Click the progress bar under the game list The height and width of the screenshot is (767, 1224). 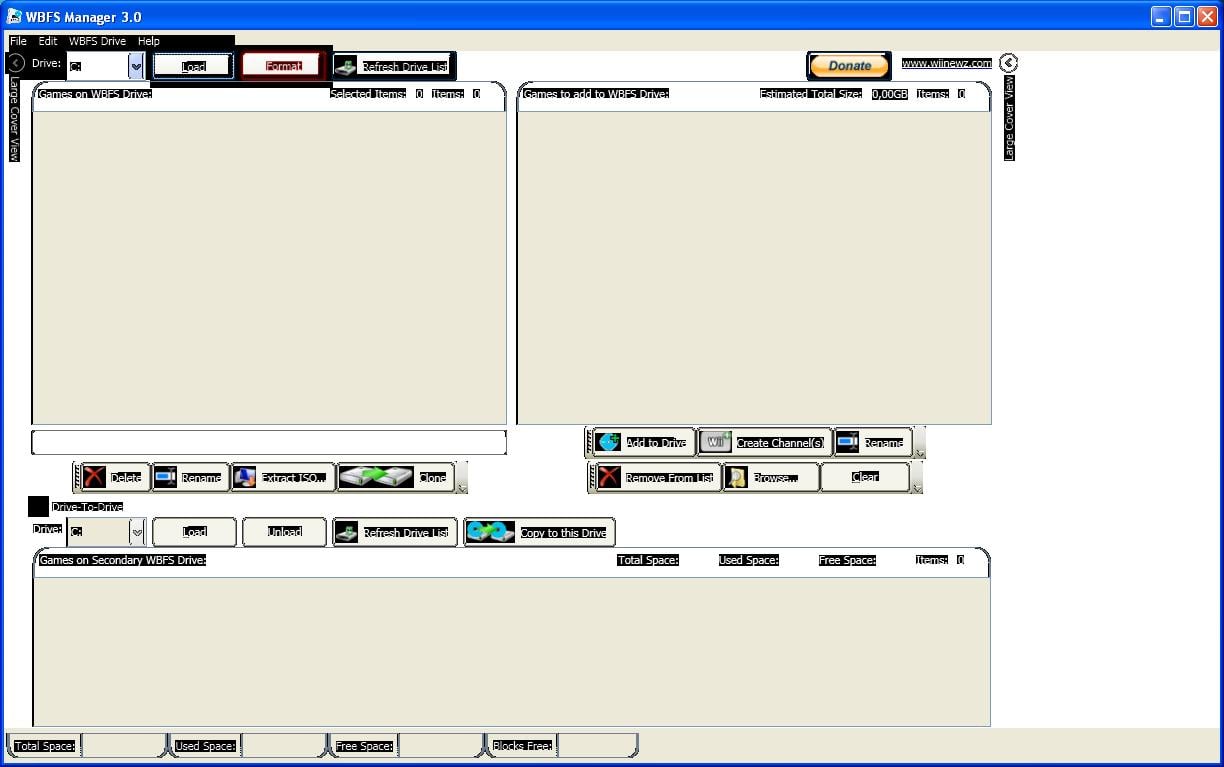[x=269, y=442]
